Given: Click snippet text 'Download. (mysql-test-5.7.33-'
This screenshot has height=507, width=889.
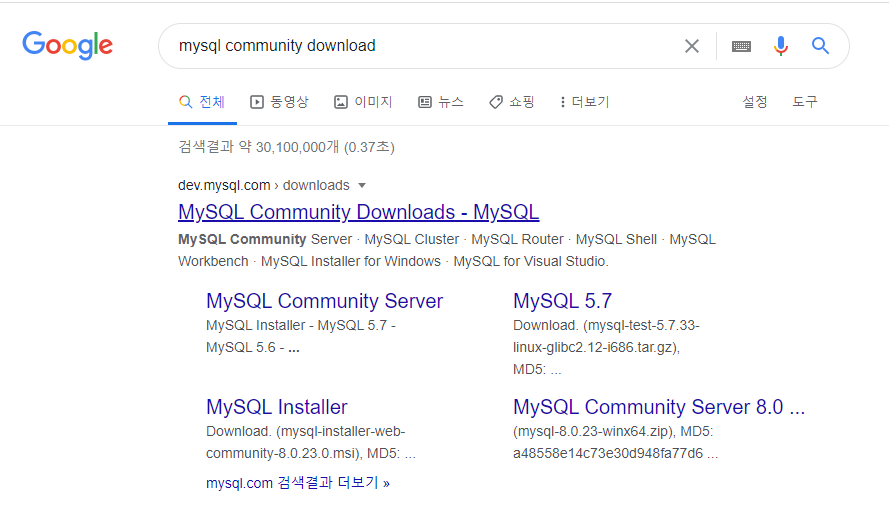Looking at the screenshot, I should [606, 326].
